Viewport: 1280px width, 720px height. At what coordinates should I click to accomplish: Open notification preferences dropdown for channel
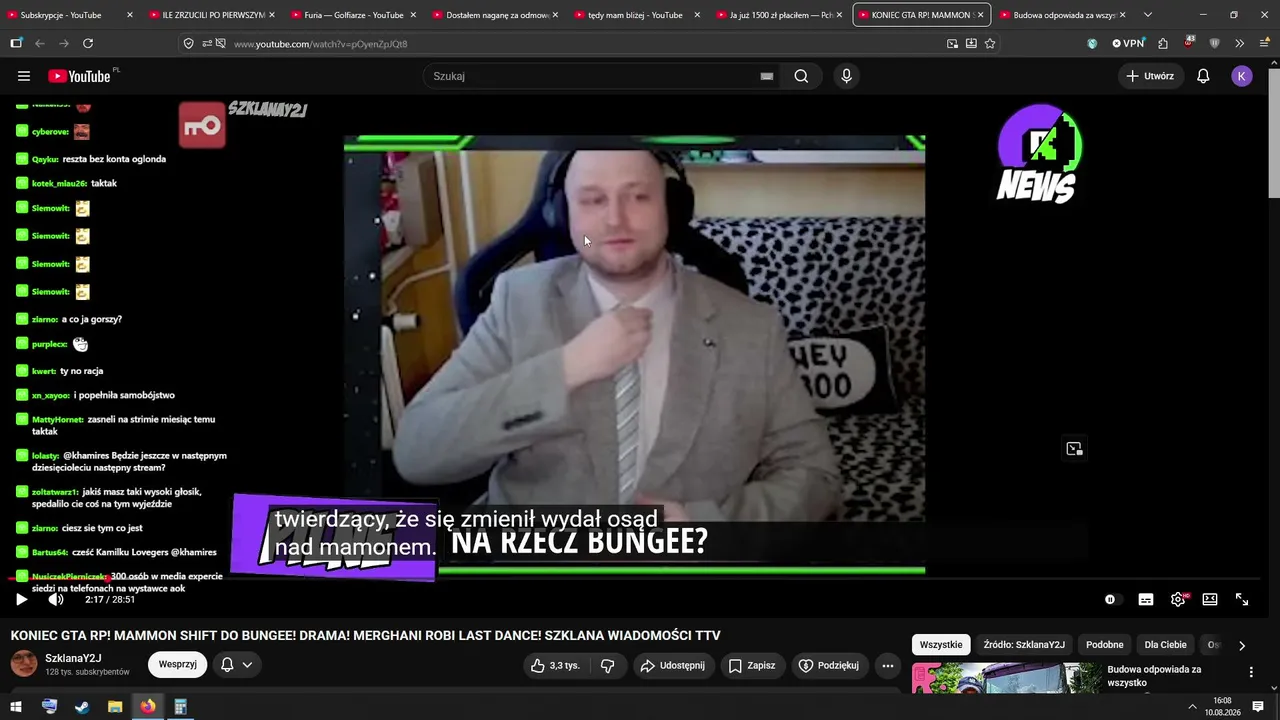click(x=237, y=664)
